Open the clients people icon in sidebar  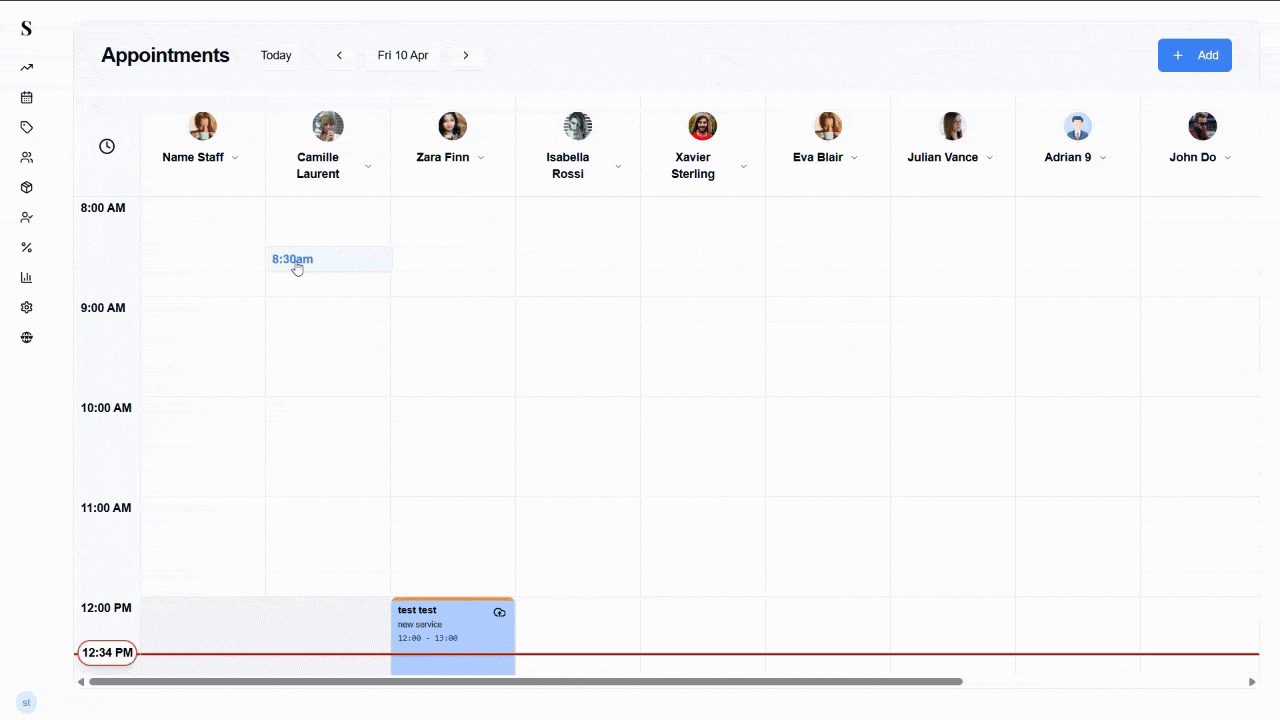point(27,158)
